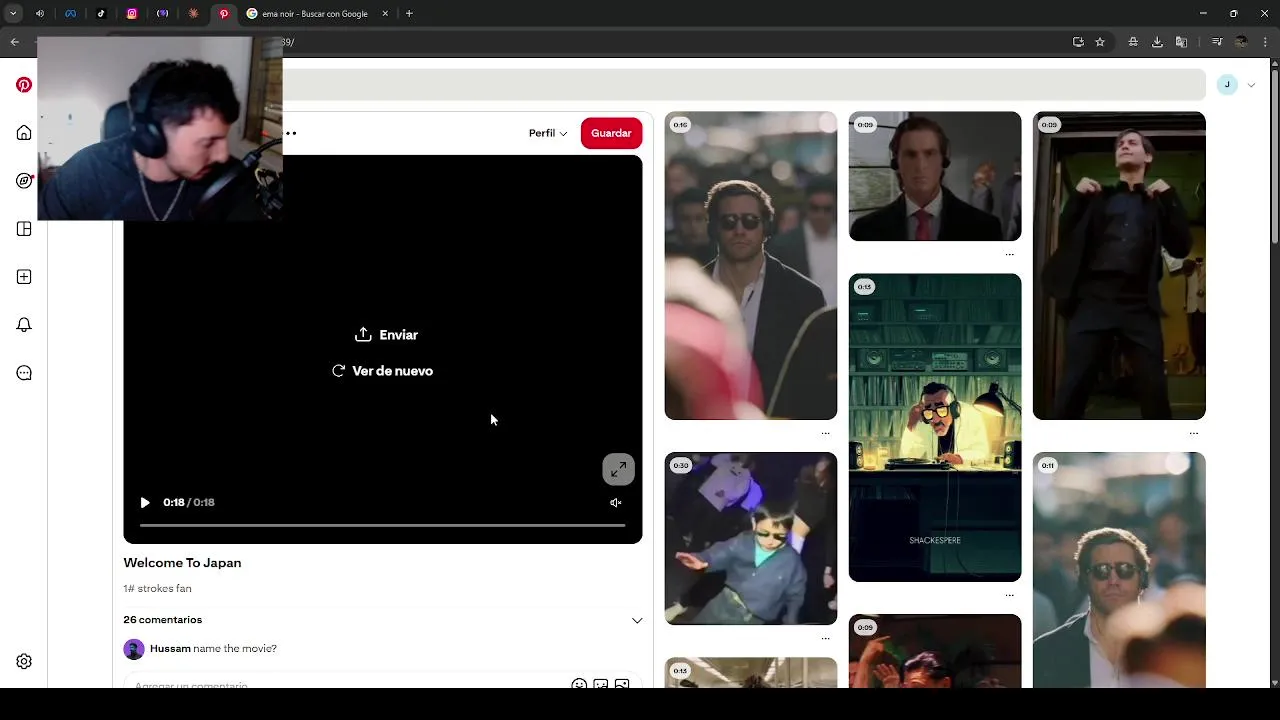
Task: Click the Welcome To Japan title
Action: click(x=182, y=563)
